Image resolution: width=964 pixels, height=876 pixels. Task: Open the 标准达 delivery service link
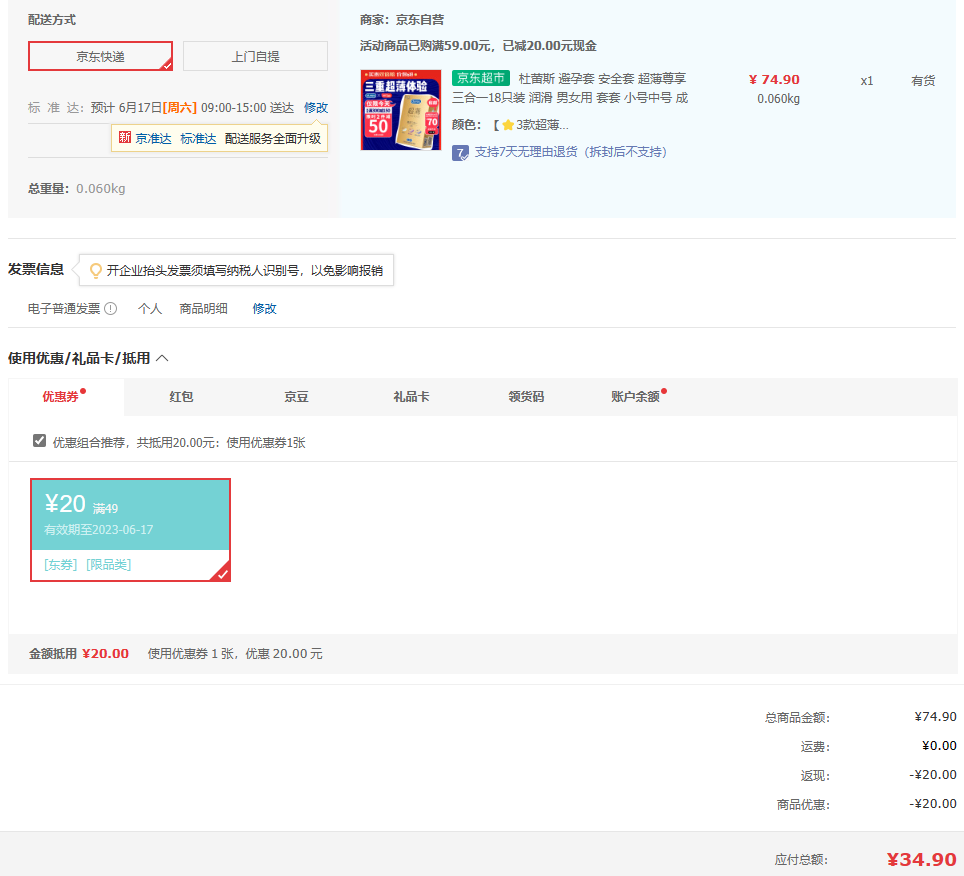pos(198,139)
